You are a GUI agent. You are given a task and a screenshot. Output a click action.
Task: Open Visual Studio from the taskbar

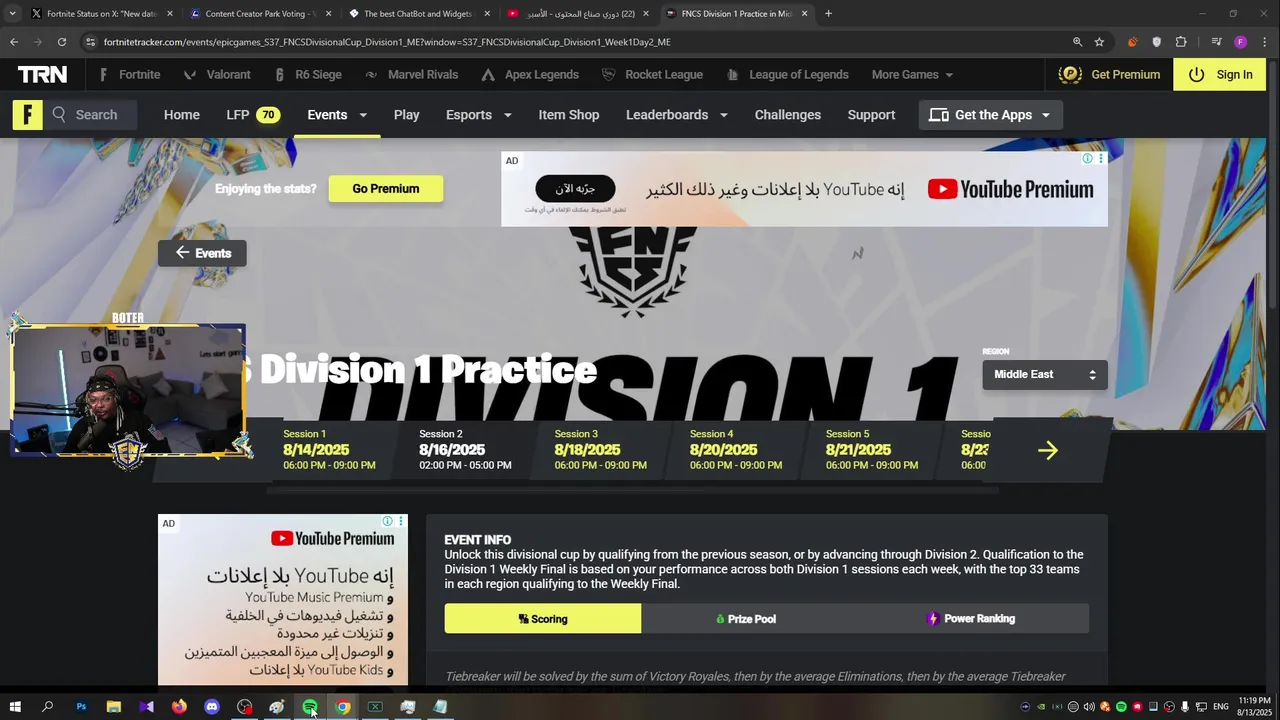[147, 707]
